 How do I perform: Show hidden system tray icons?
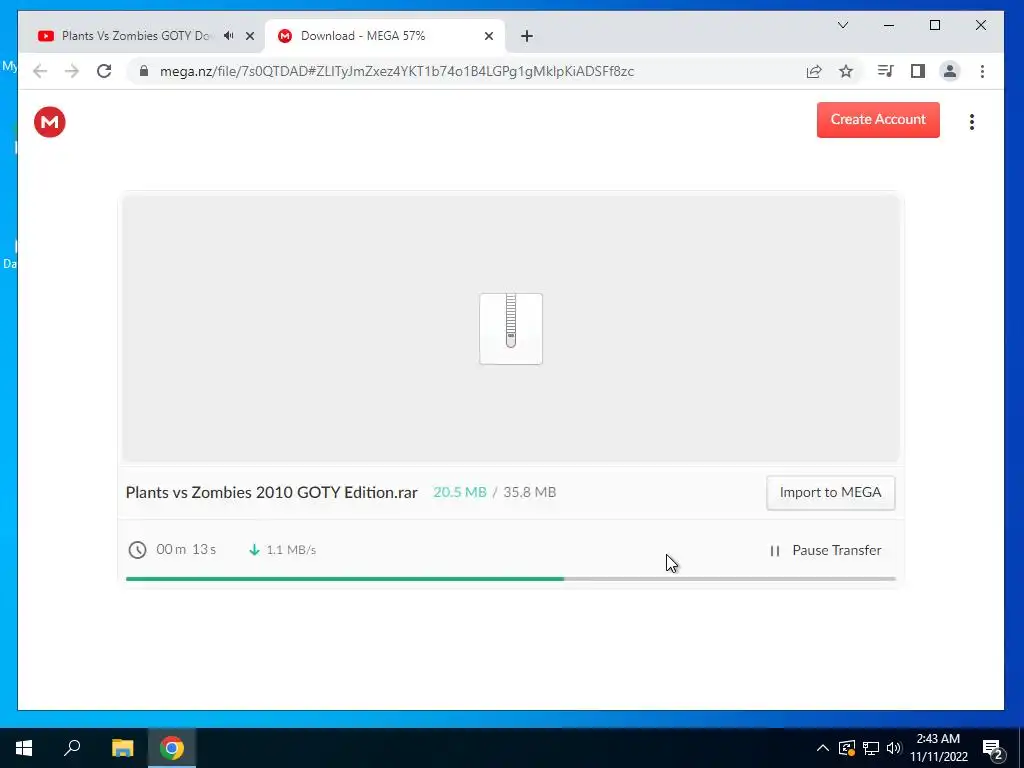pos(823,748)
